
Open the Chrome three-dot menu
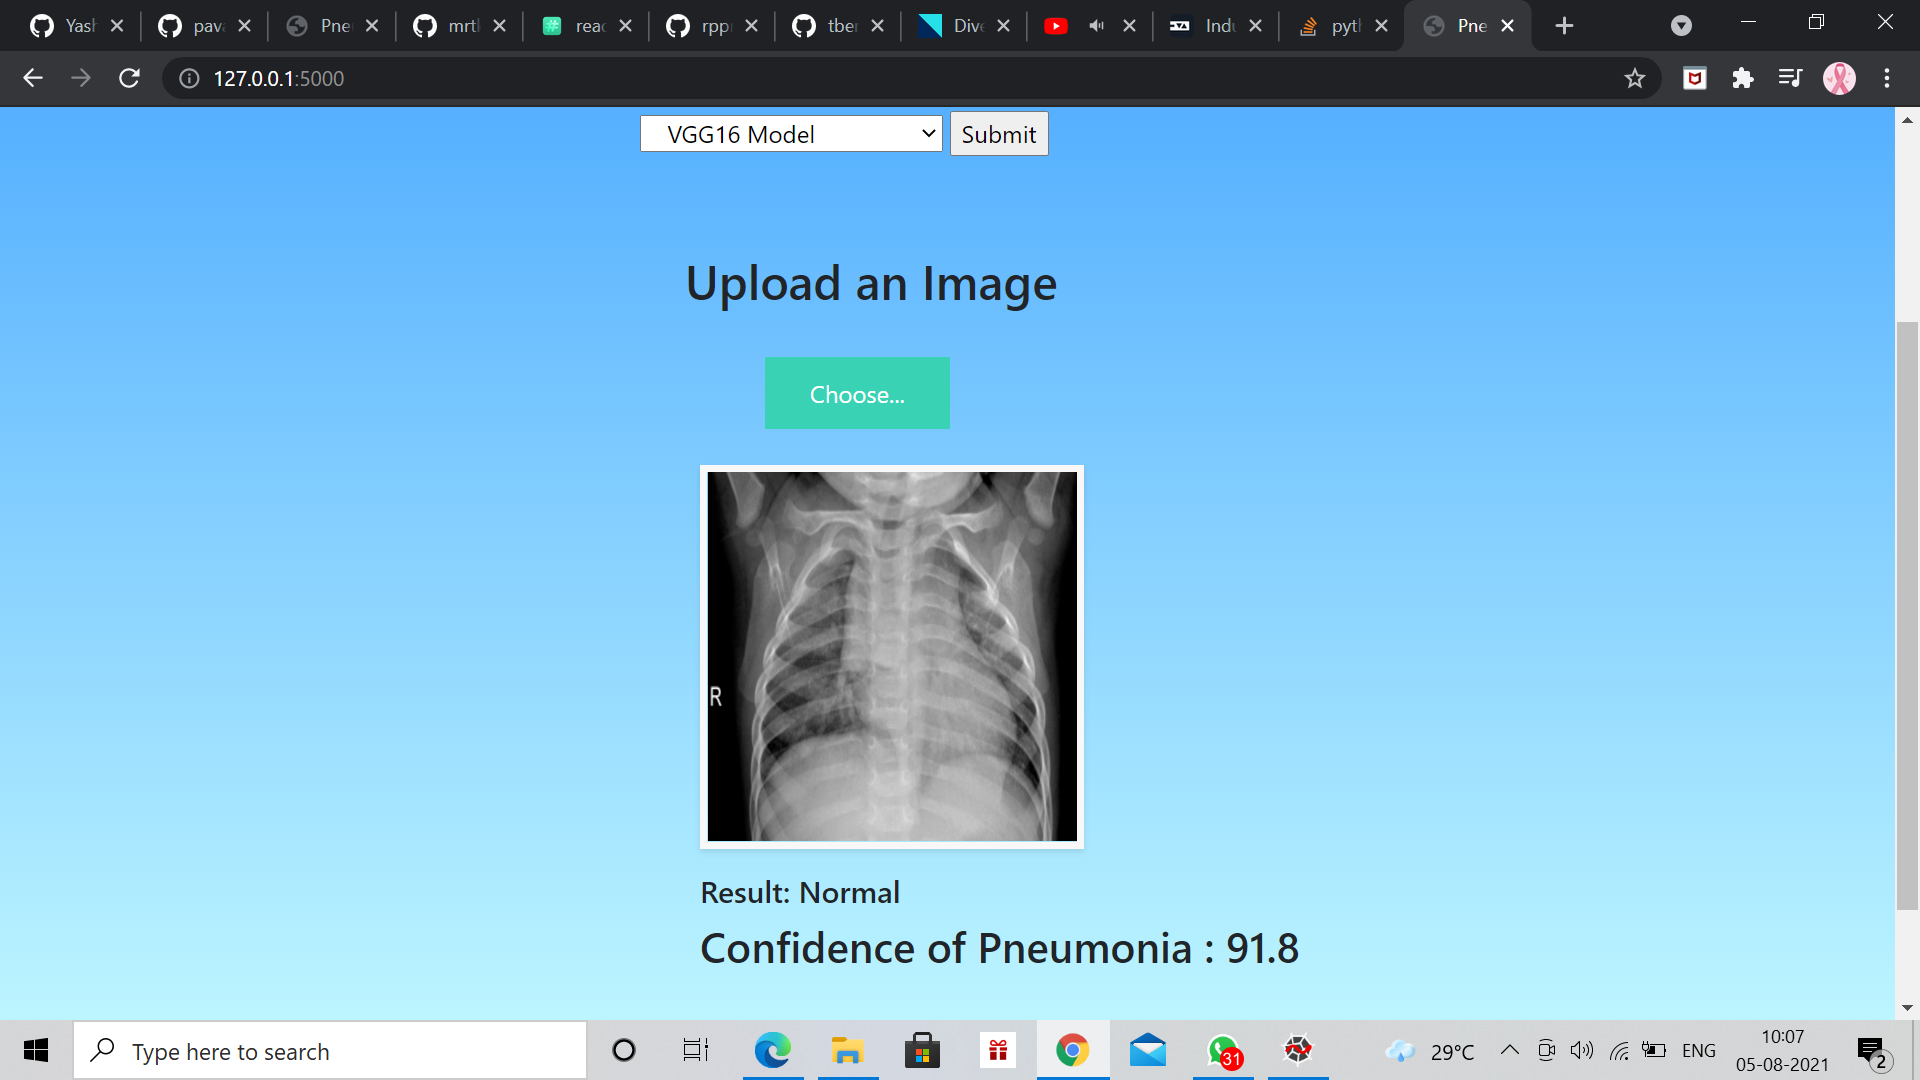click(x=1888, y=78)
